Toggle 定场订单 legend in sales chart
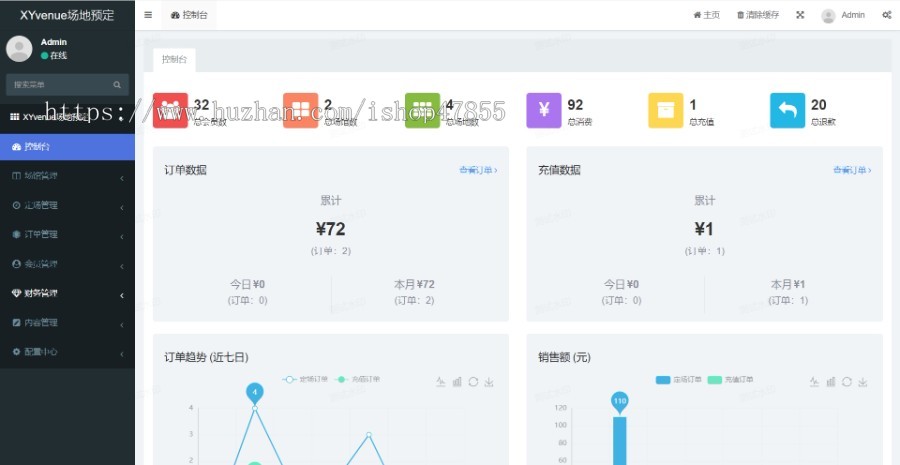This screenshot has height=465, width=900. pyautogui.click(x=679, y=379)
